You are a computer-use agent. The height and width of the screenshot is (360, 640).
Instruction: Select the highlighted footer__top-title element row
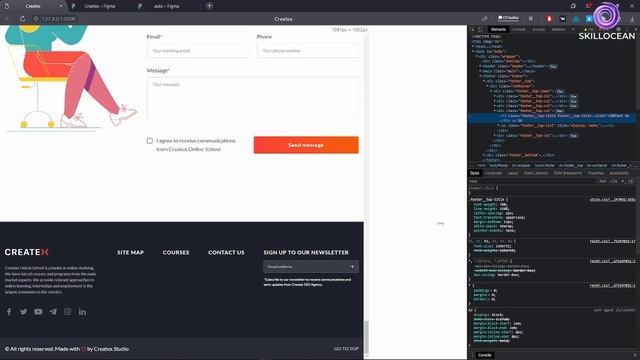pyautogui.click(x=552, y=118)
